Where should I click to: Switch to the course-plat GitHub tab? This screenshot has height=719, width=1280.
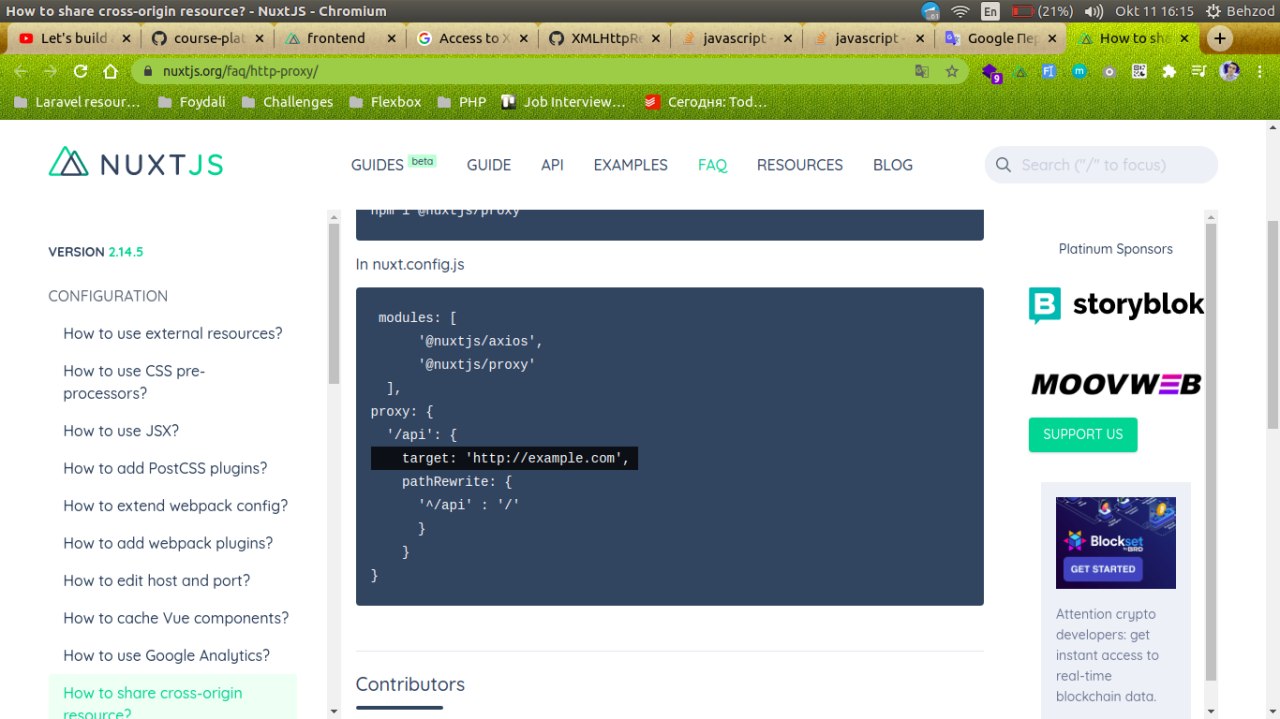205,39
